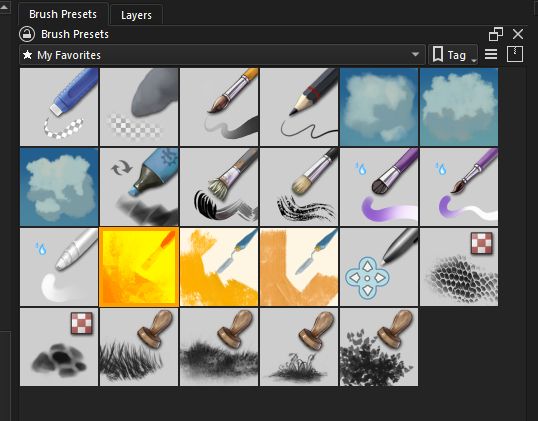The width and height of the screenshot is (538, 421).
Task: Select the blue eraser brush preset
Action: coord(59,107)
